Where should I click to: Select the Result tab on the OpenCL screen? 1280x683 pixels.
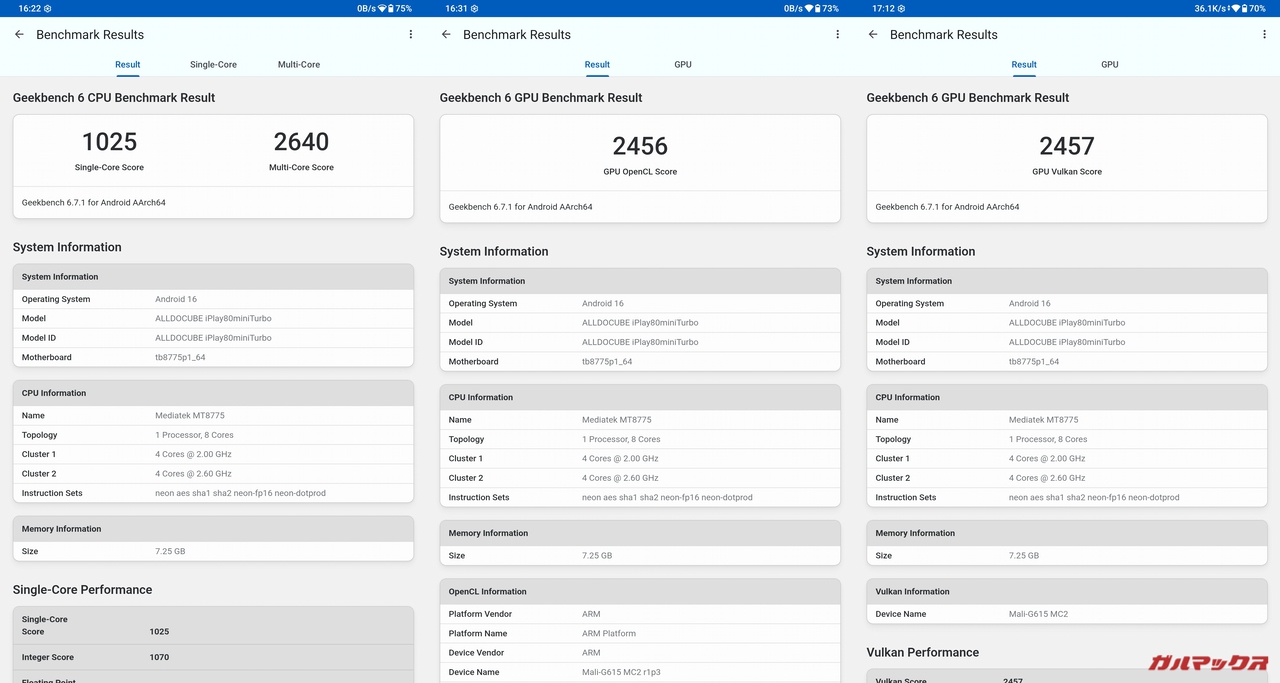pos(597,64)
